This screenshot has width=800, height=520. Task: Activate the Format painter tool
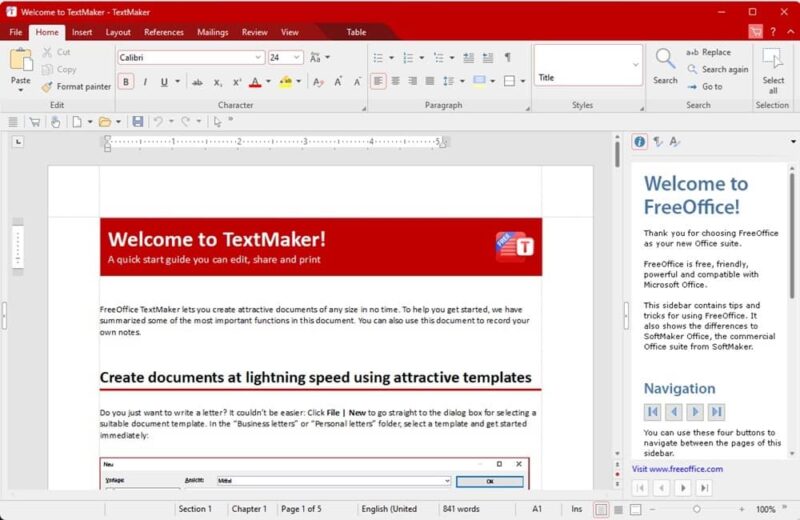76,87
